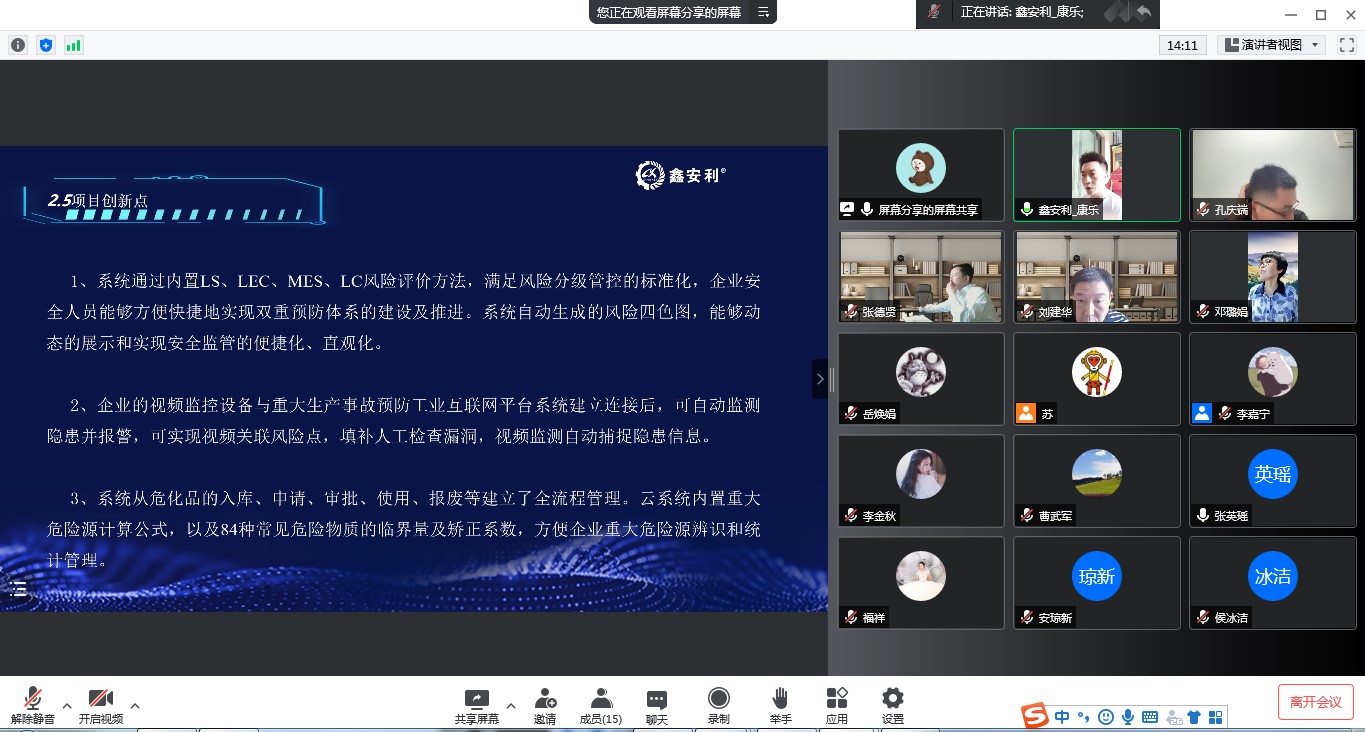1365x732 pixels.
Task: Raise hand using the 举手 icon
Action: tap(780, 699)
